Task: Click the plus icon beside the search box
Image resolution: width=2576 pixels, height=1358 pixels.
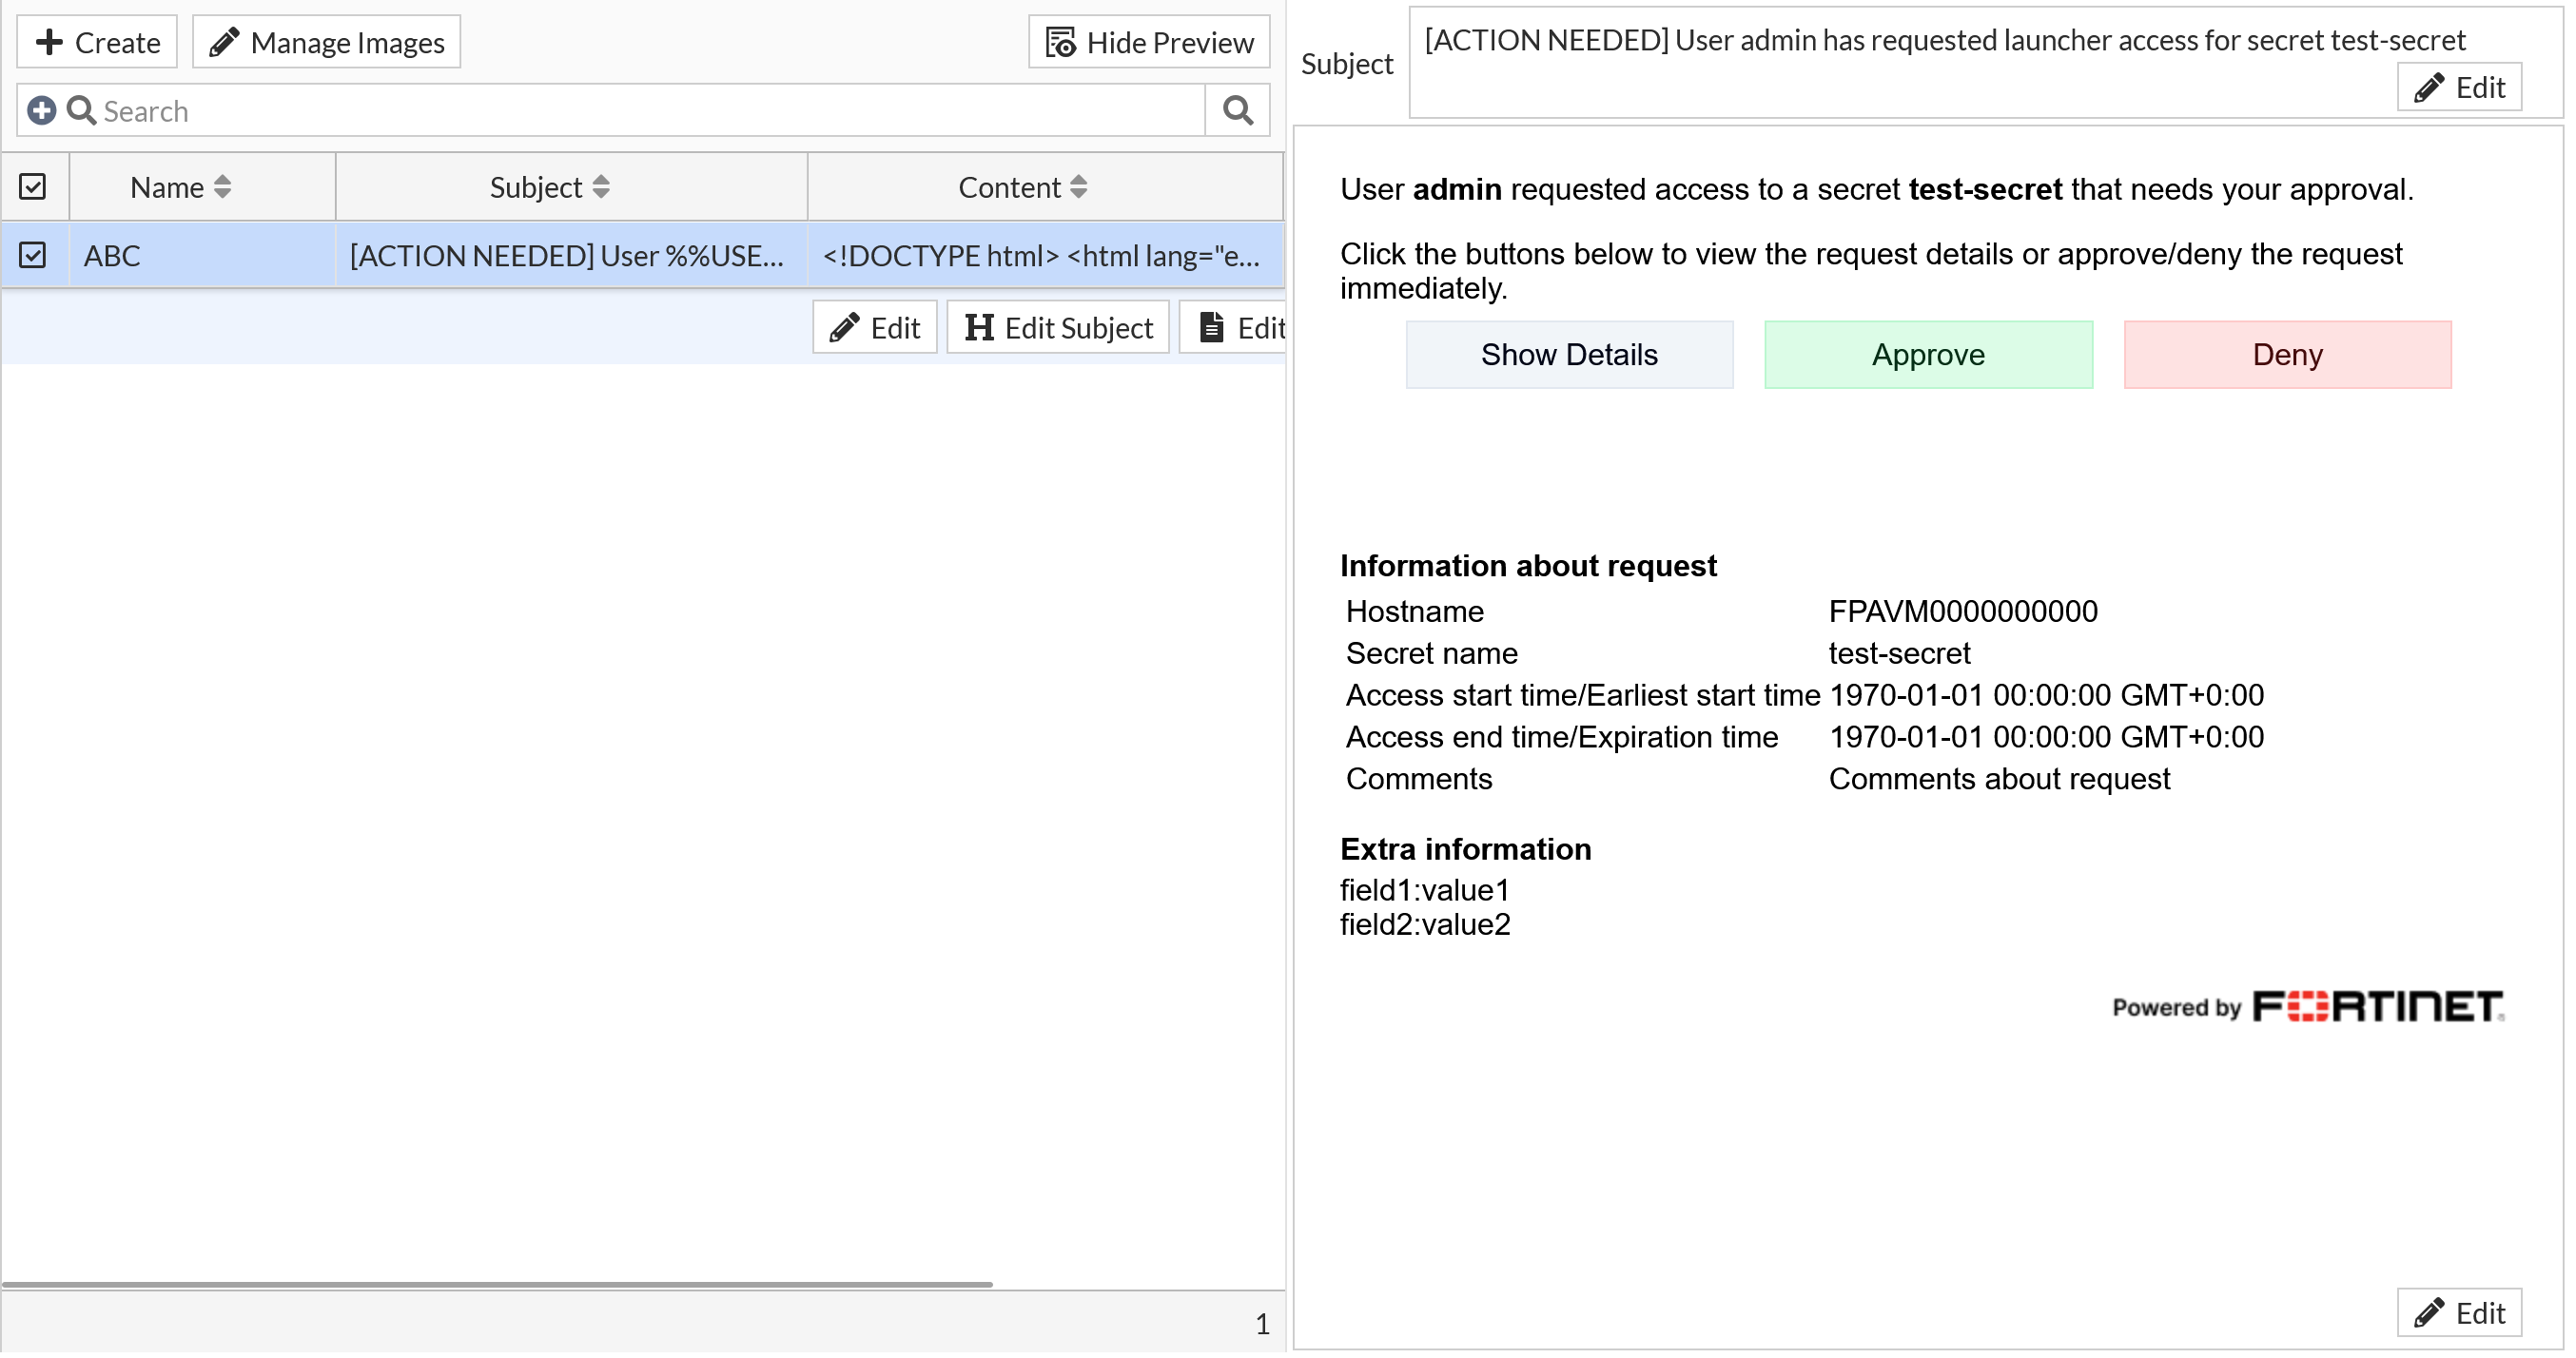Action: pos(41,110)
